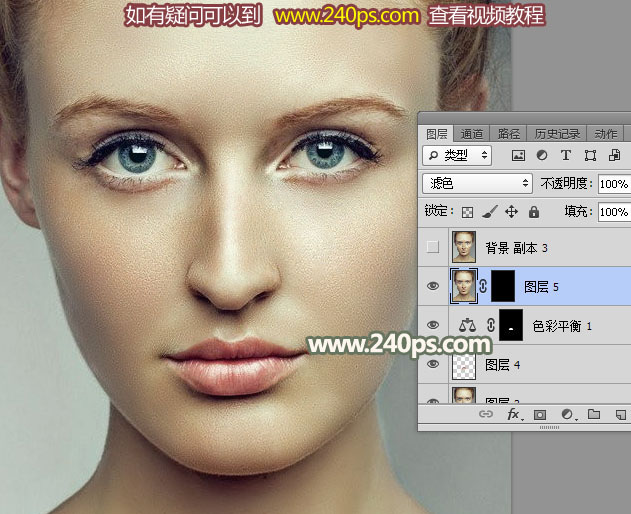Filter layers by type text icon
The image size is (631, 514).
(x=566, y=155)
